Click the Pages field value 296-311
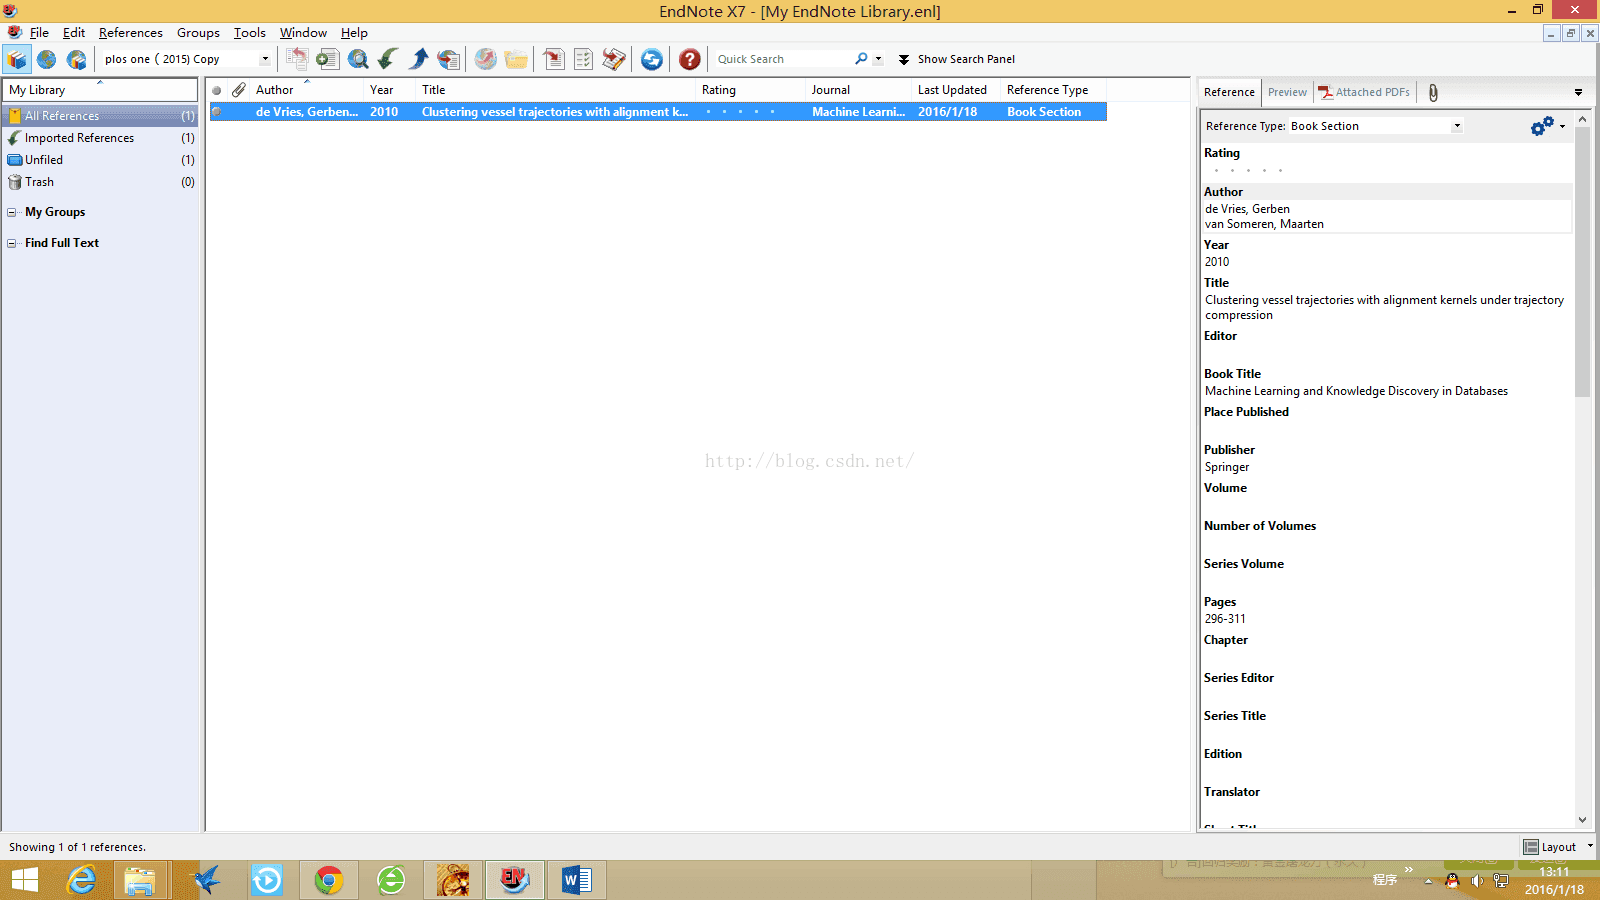The width and height of the screenshot is (1600, 900). tap(1225, 619)
